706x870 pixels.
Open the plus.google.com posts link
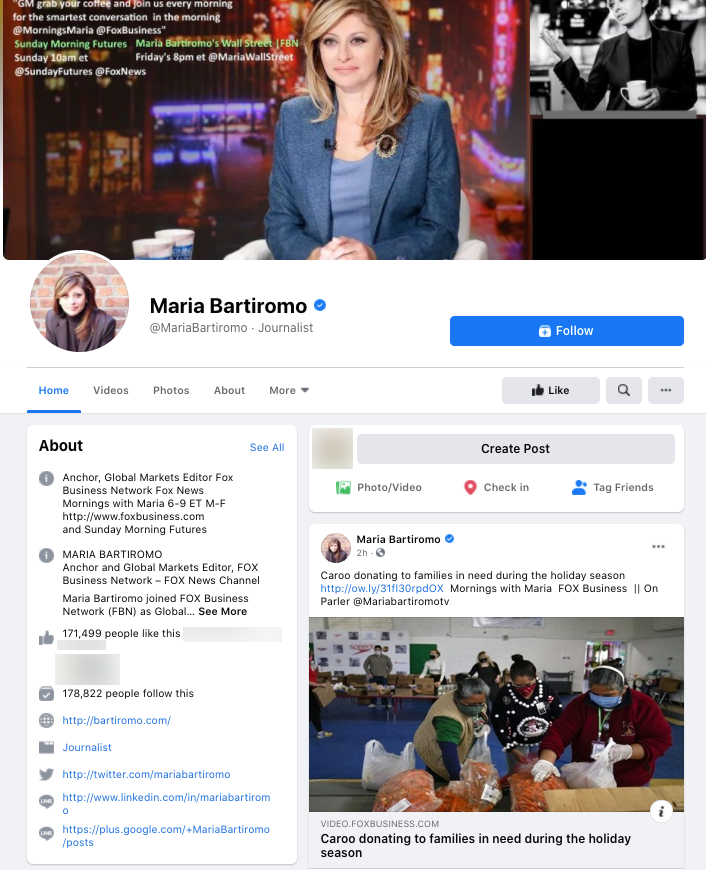click(x=166, y=836)
